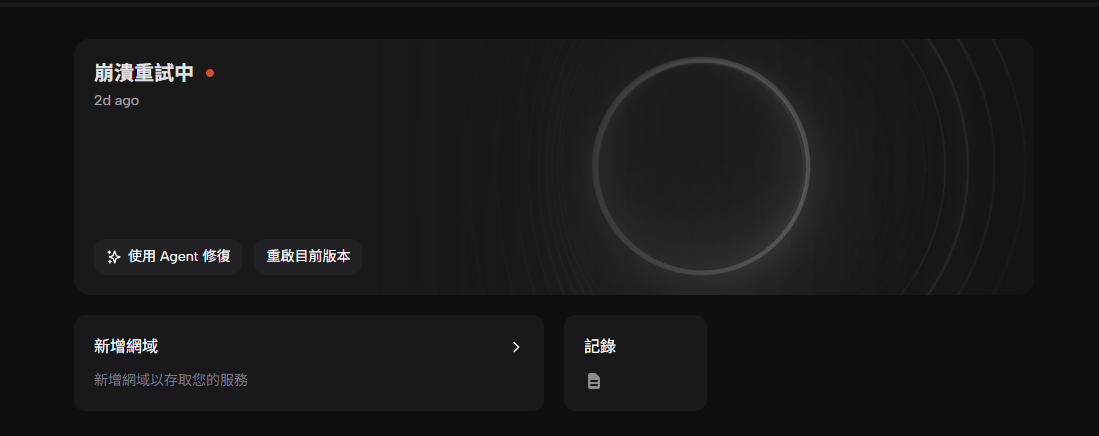Click the thin bar at the window top
Viewport: 1099px width, 436px height.
point(550,4)
